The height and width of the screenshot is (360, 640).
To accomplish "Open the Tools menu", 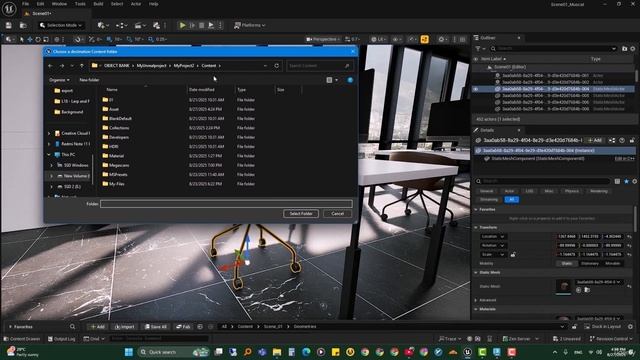I will [x=80, y=4].
